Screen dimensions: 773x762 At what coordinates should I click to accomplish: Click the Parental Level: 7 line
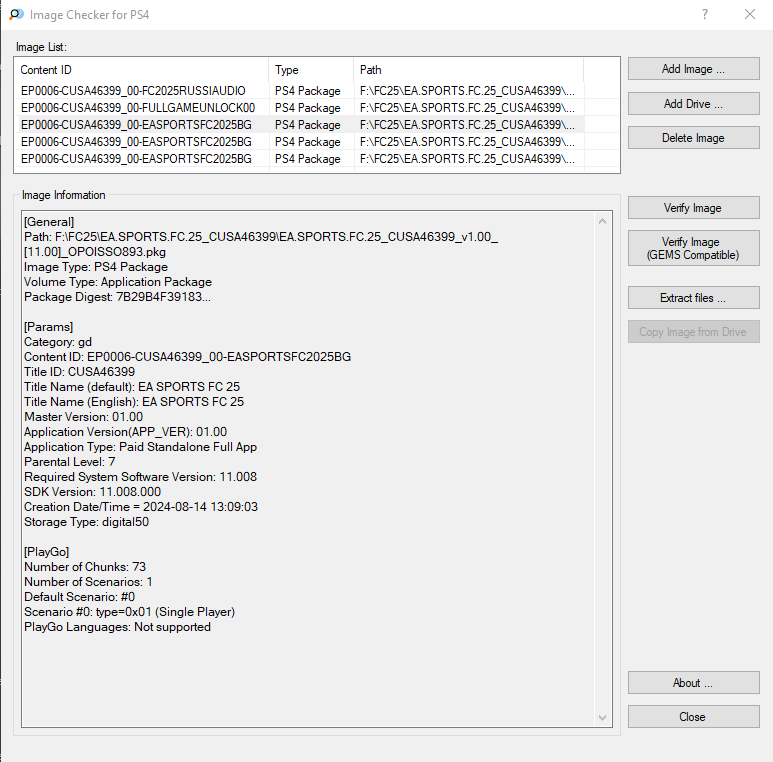[70, 462]
